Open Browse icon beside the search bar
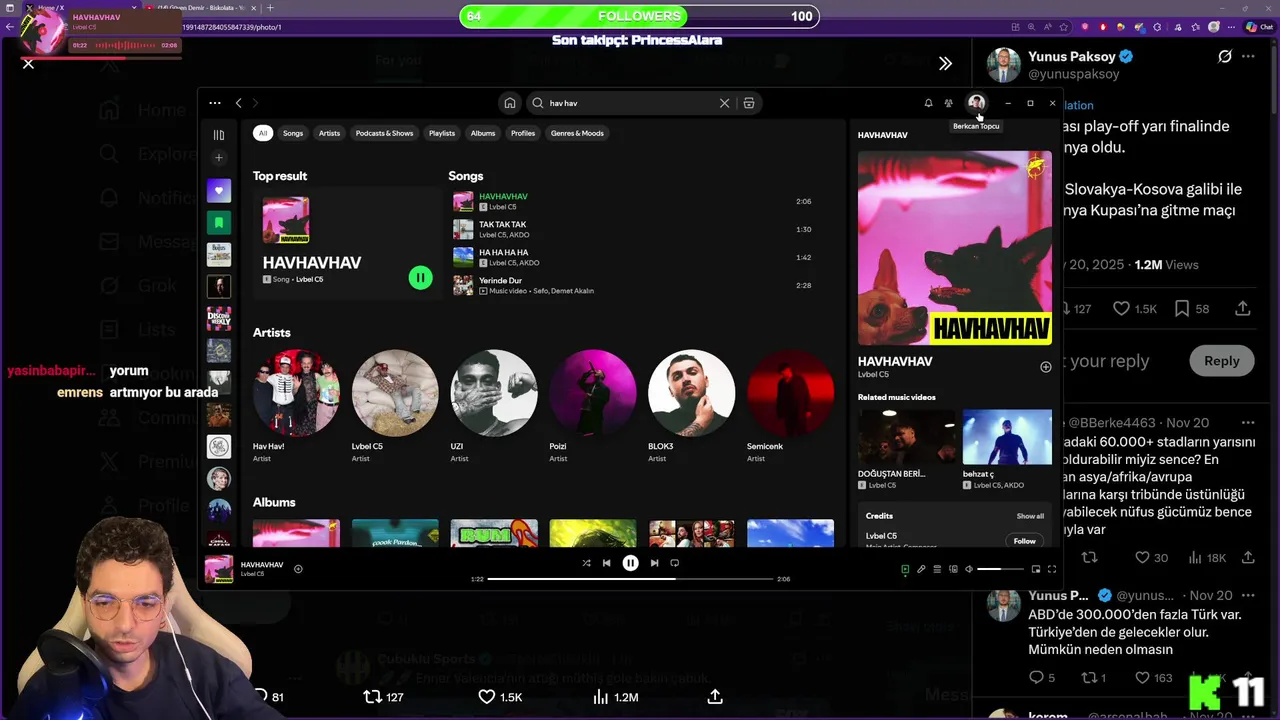The height and width of the screenshot is (720, 1280). (749, 103)
